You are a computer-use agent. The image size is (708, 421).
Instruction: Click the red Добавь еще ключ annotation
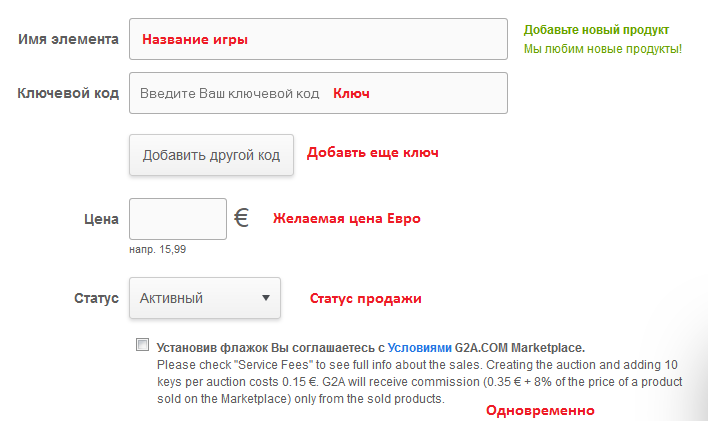(372, 153)
